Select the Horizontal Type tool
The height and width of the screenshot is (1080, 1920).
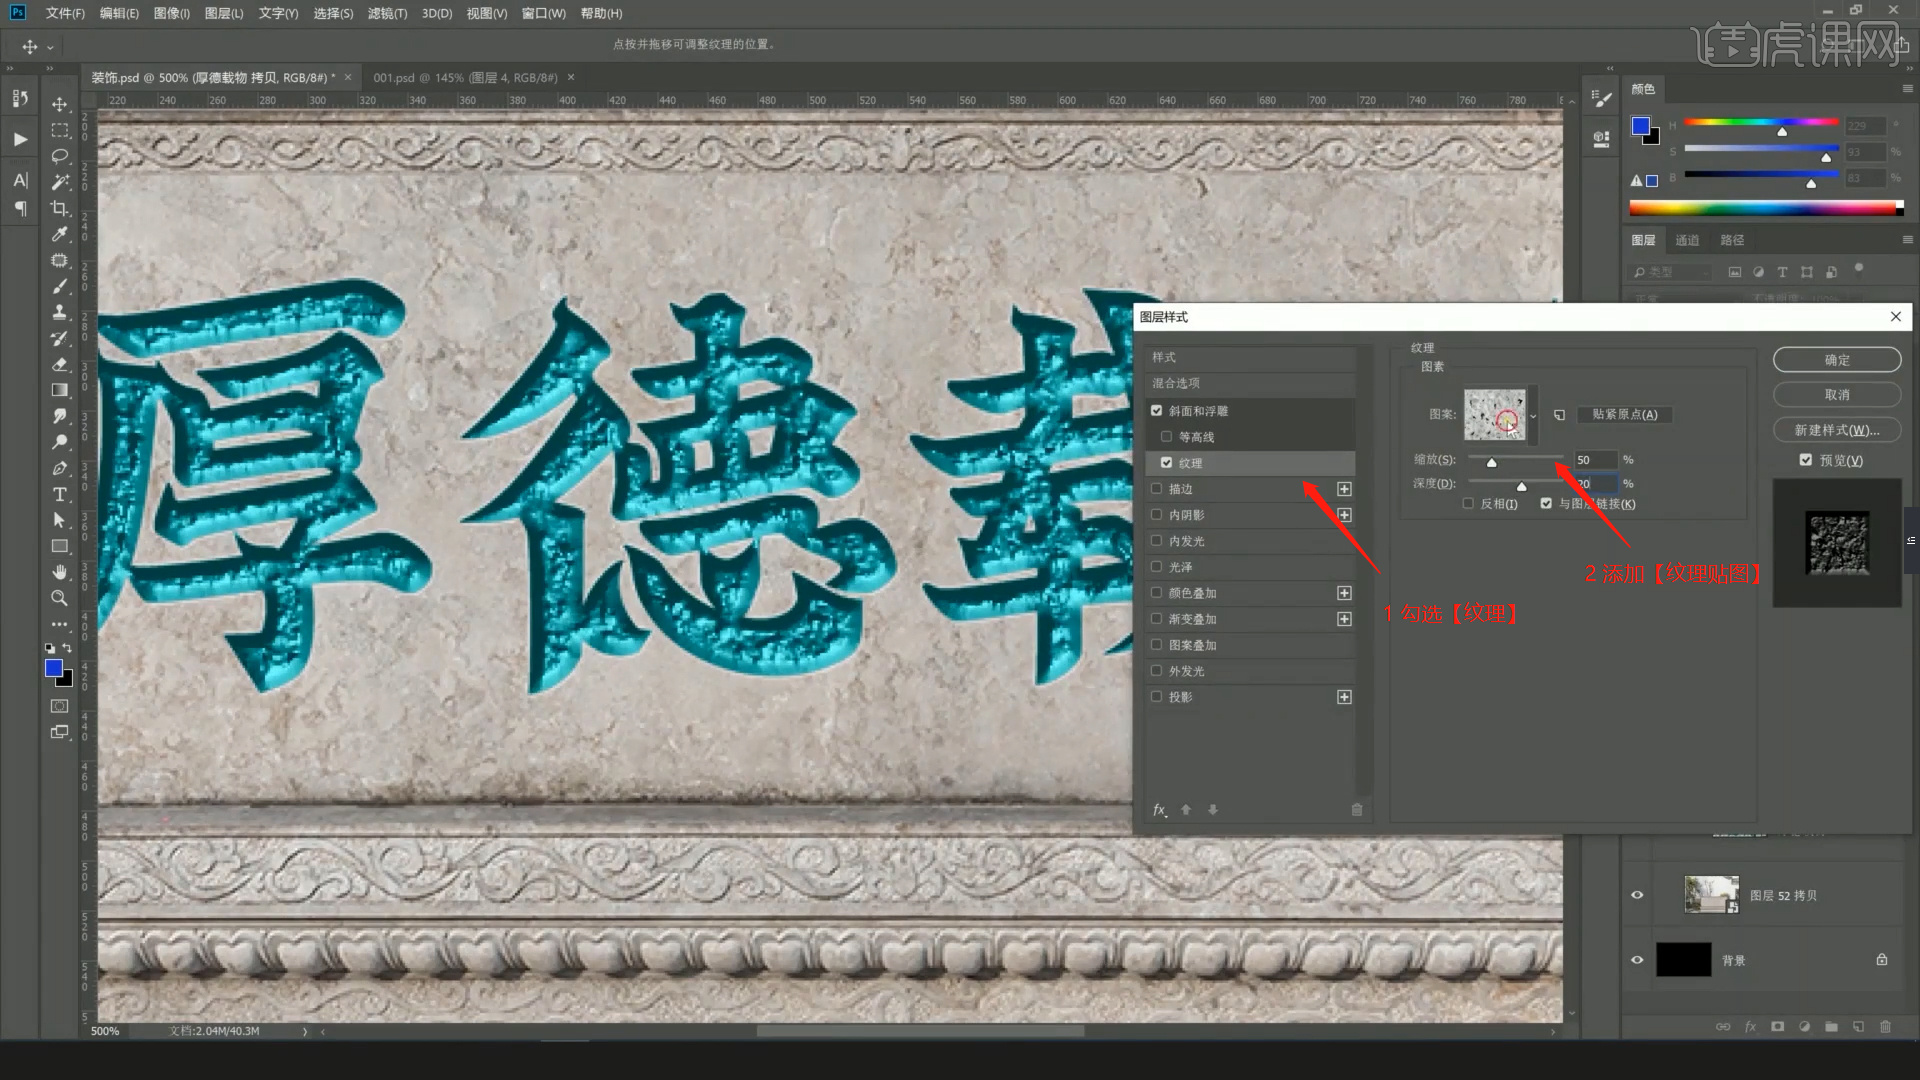59,494
